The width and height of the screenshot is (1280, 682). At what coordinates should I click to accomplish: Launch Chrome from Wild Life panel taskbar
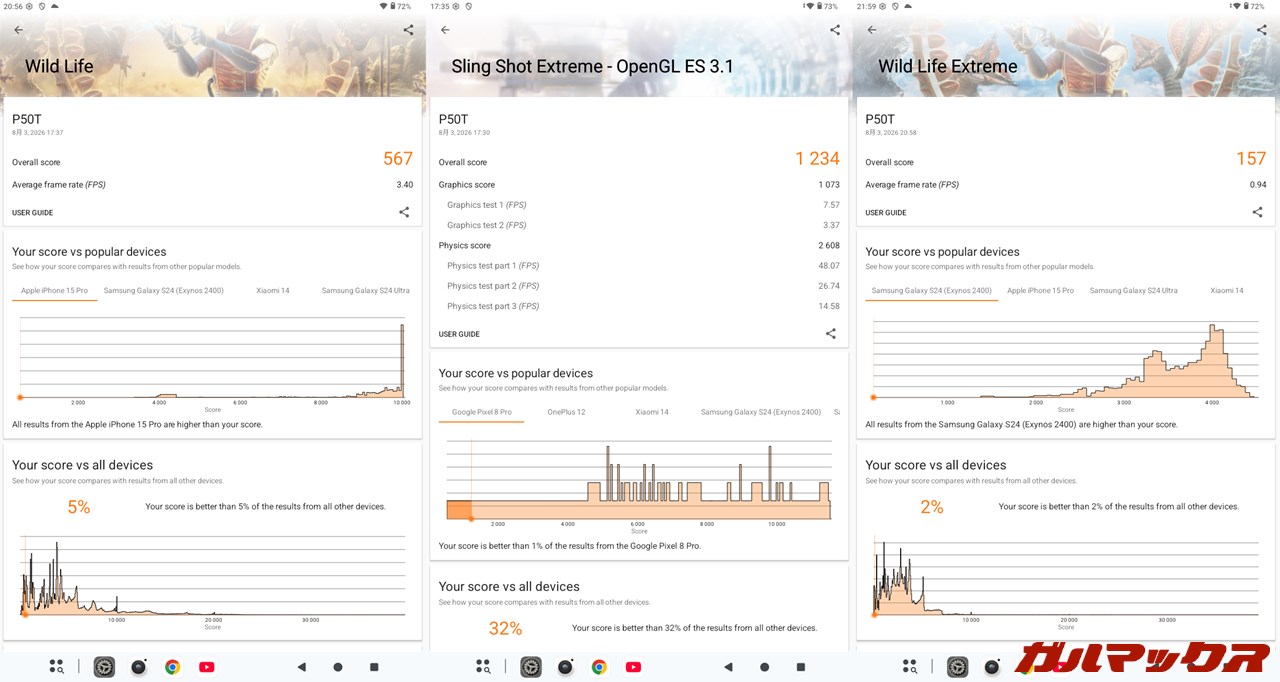(x=172, y=667)
